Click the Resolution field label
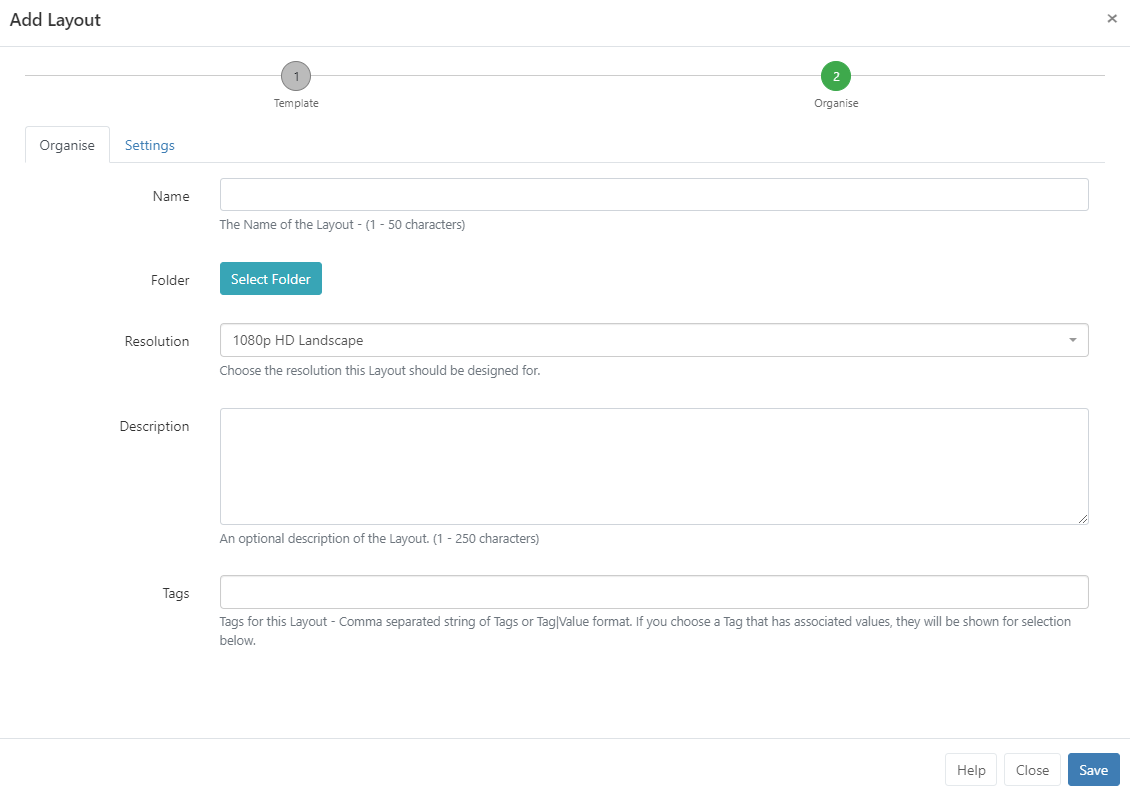 point(157,341)
